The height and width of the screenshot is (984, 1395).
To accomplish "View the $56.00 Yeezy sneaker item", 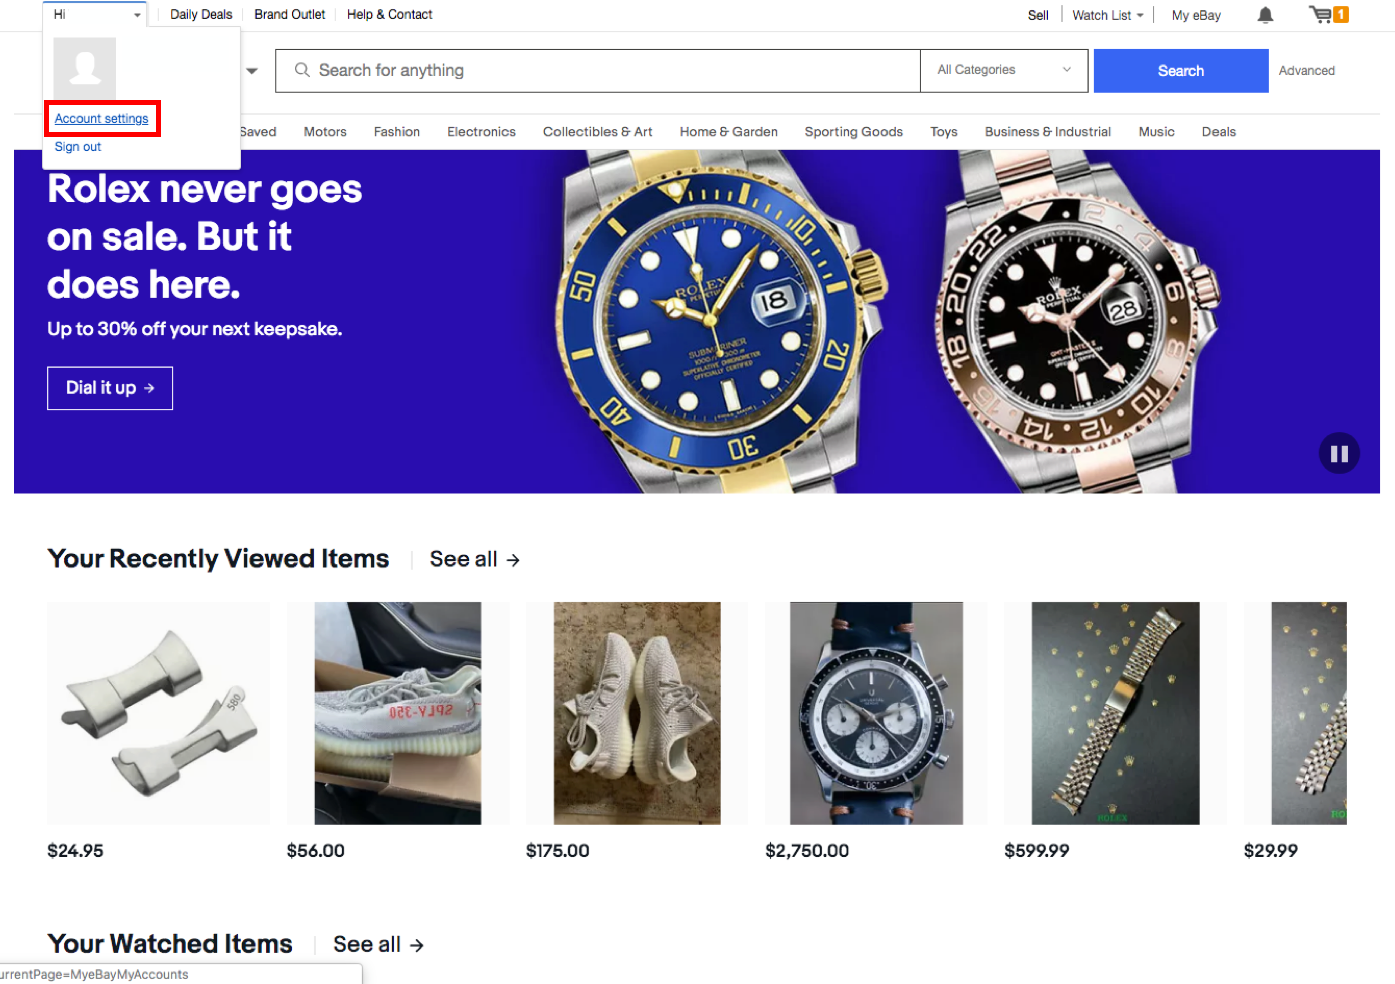I will coord(398,713).
